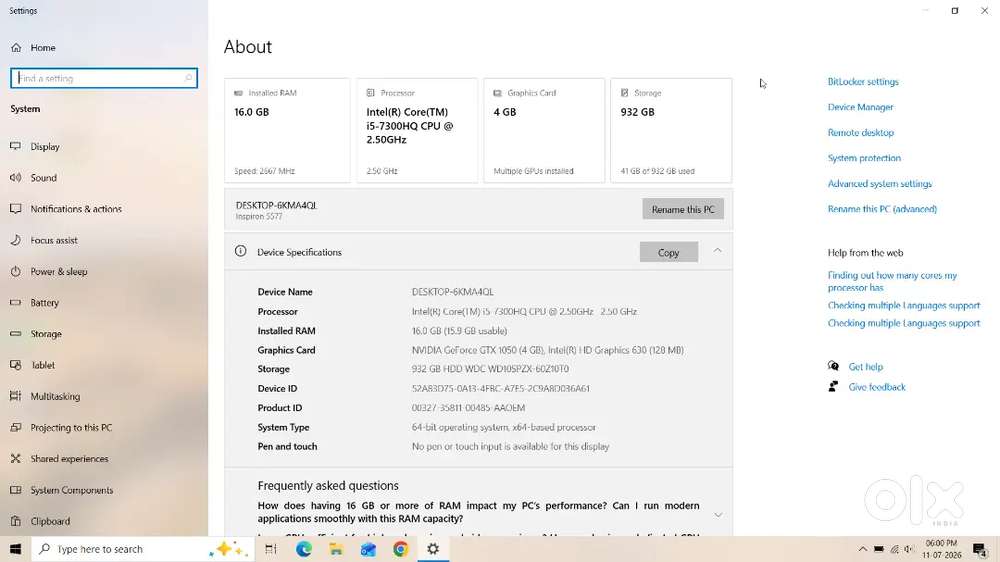Image resolution: width=1000 pixels, height=562 pixels.
Task: Open the Windows Start button
Action: (x=15, y=549)
